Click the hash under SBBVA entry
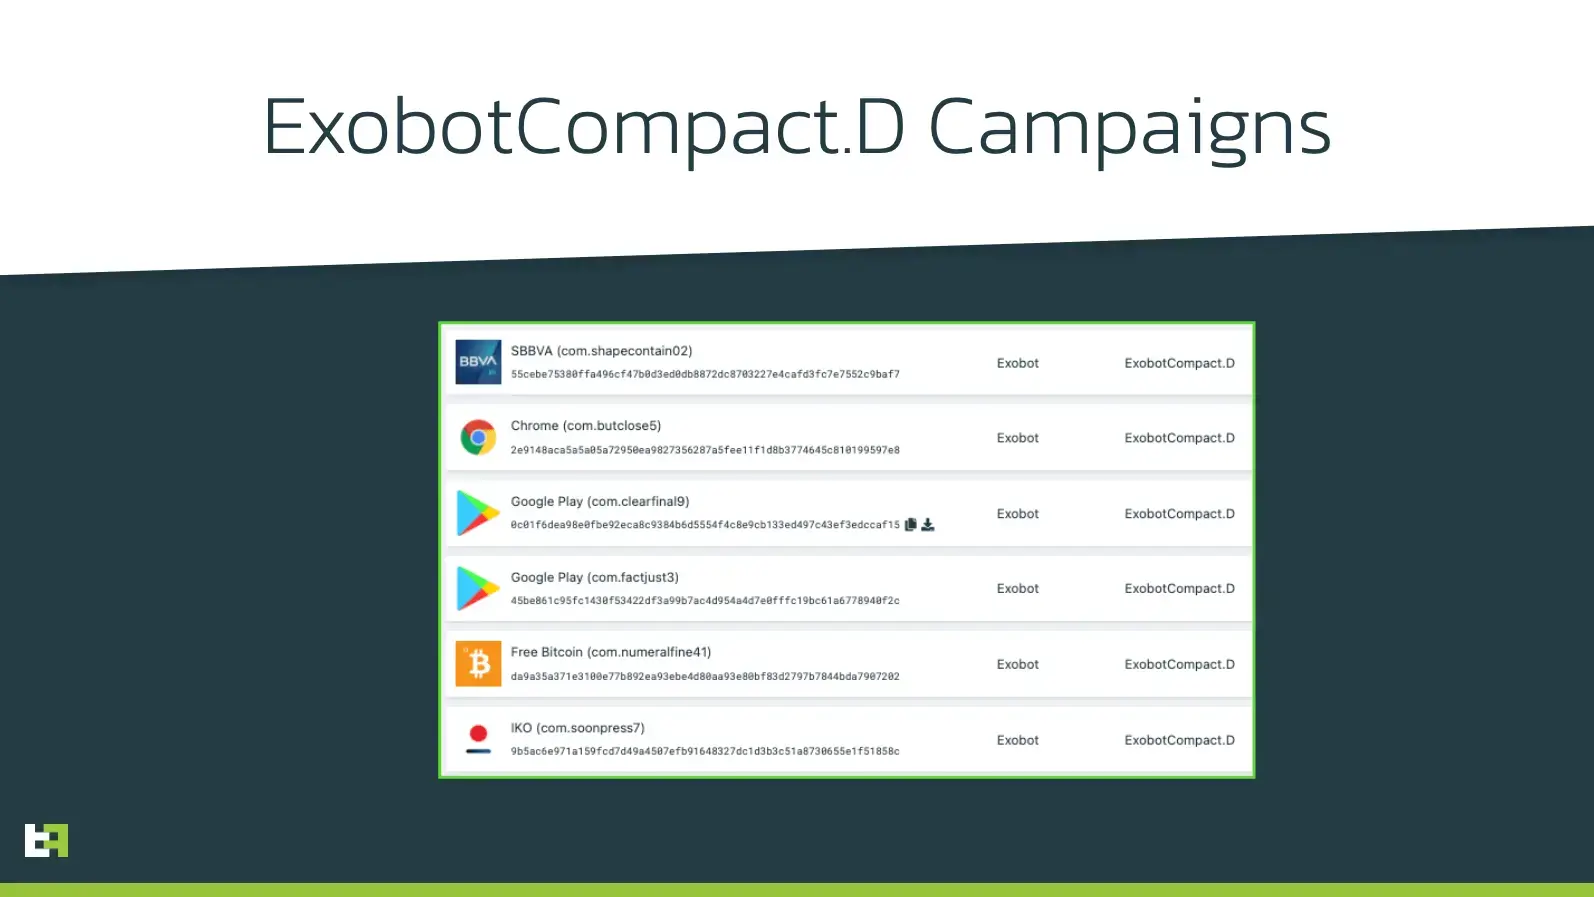1594x897 pixels. click(x=705, y=374)
